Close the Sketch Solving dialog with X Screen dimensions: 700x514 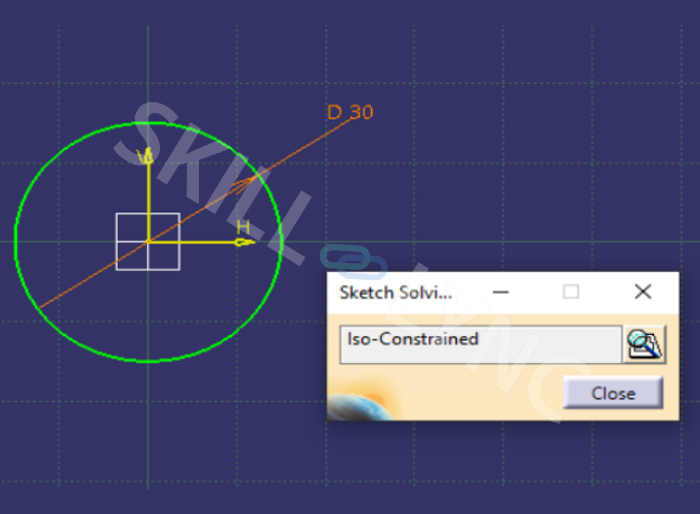[643, 292]
